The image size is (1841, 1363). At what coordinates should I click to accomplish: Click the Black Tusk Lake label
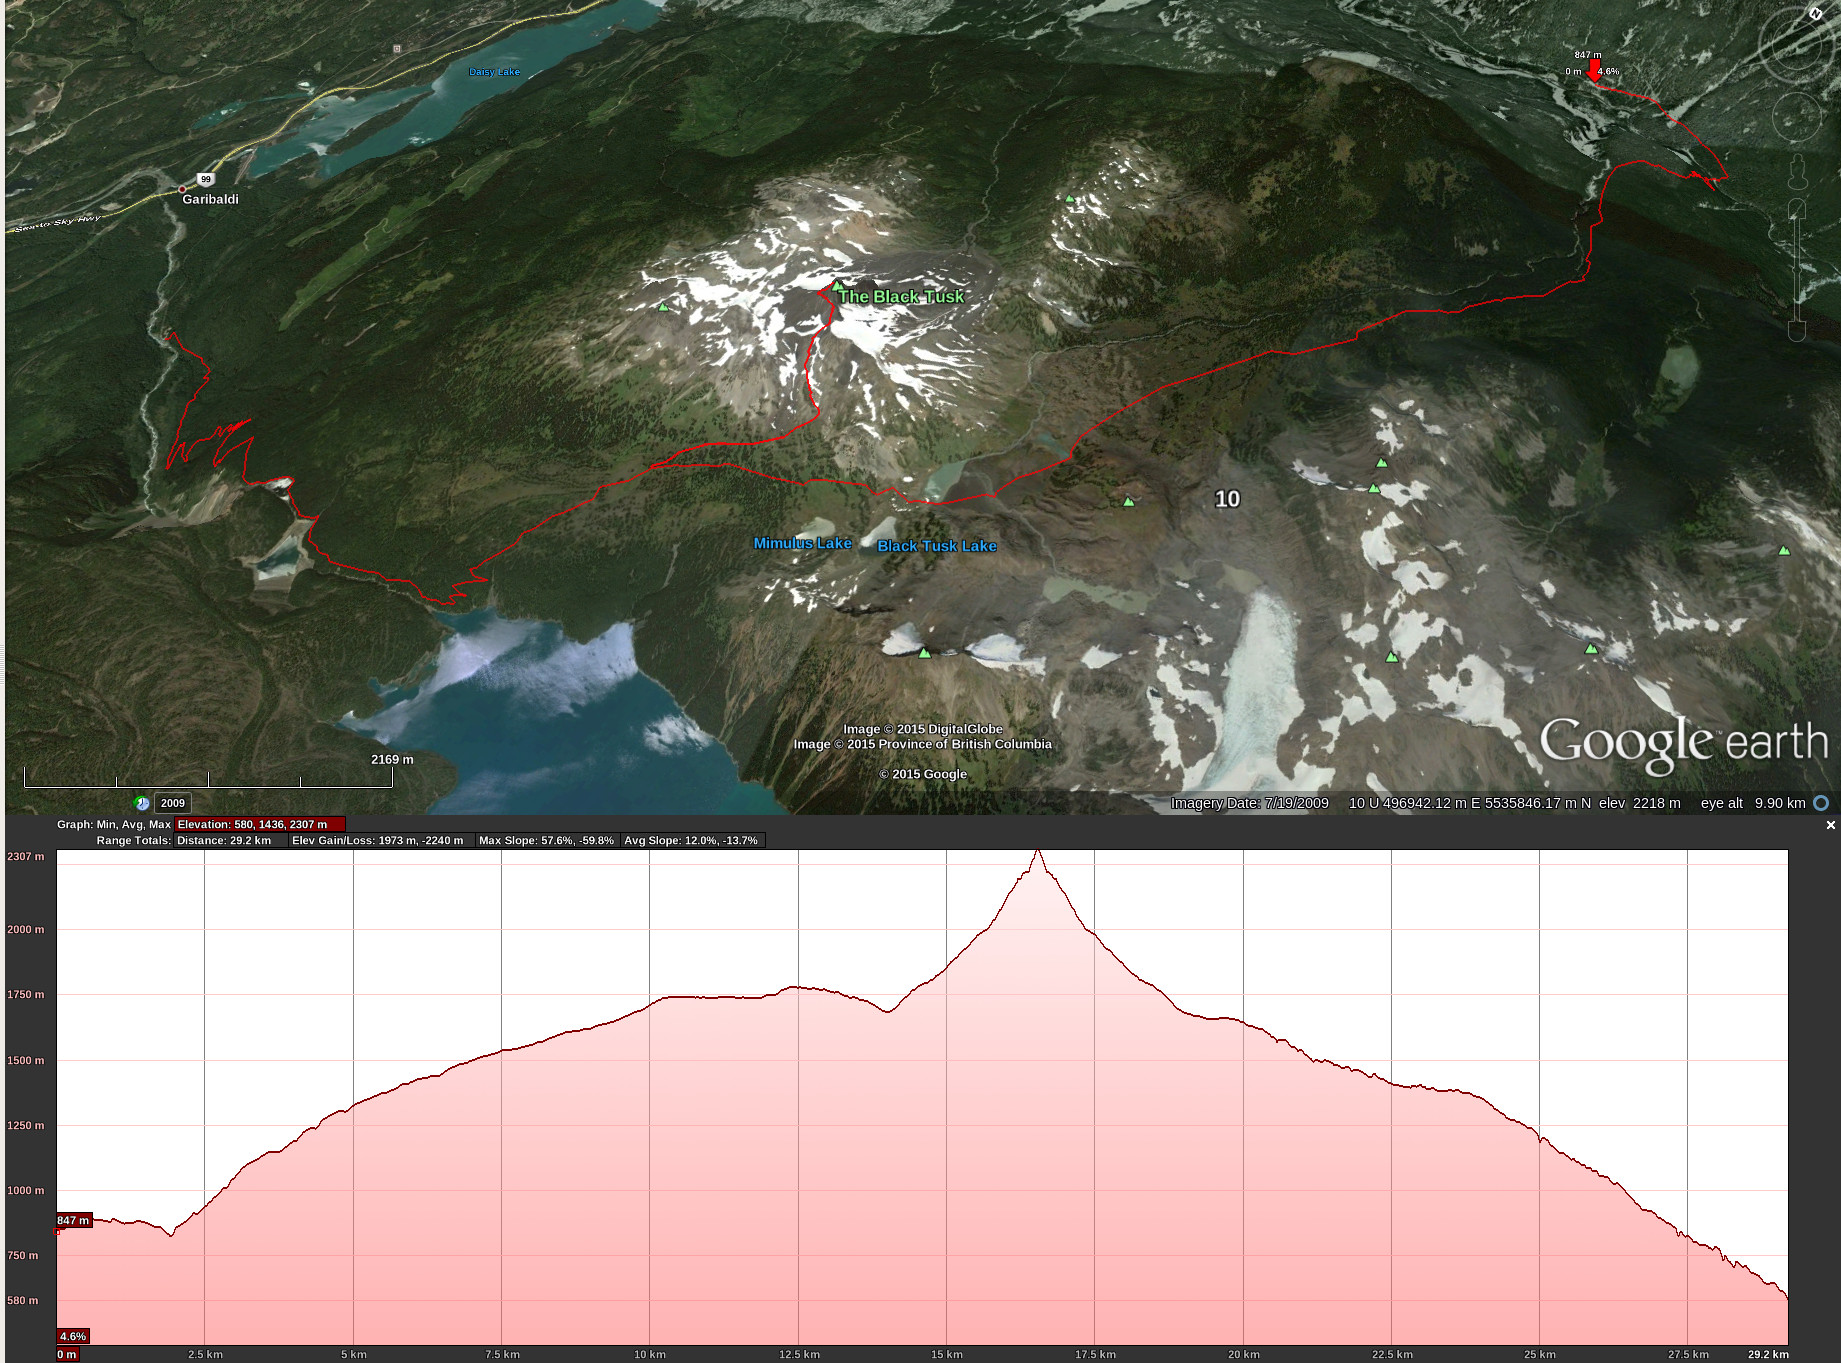(936, 546)
